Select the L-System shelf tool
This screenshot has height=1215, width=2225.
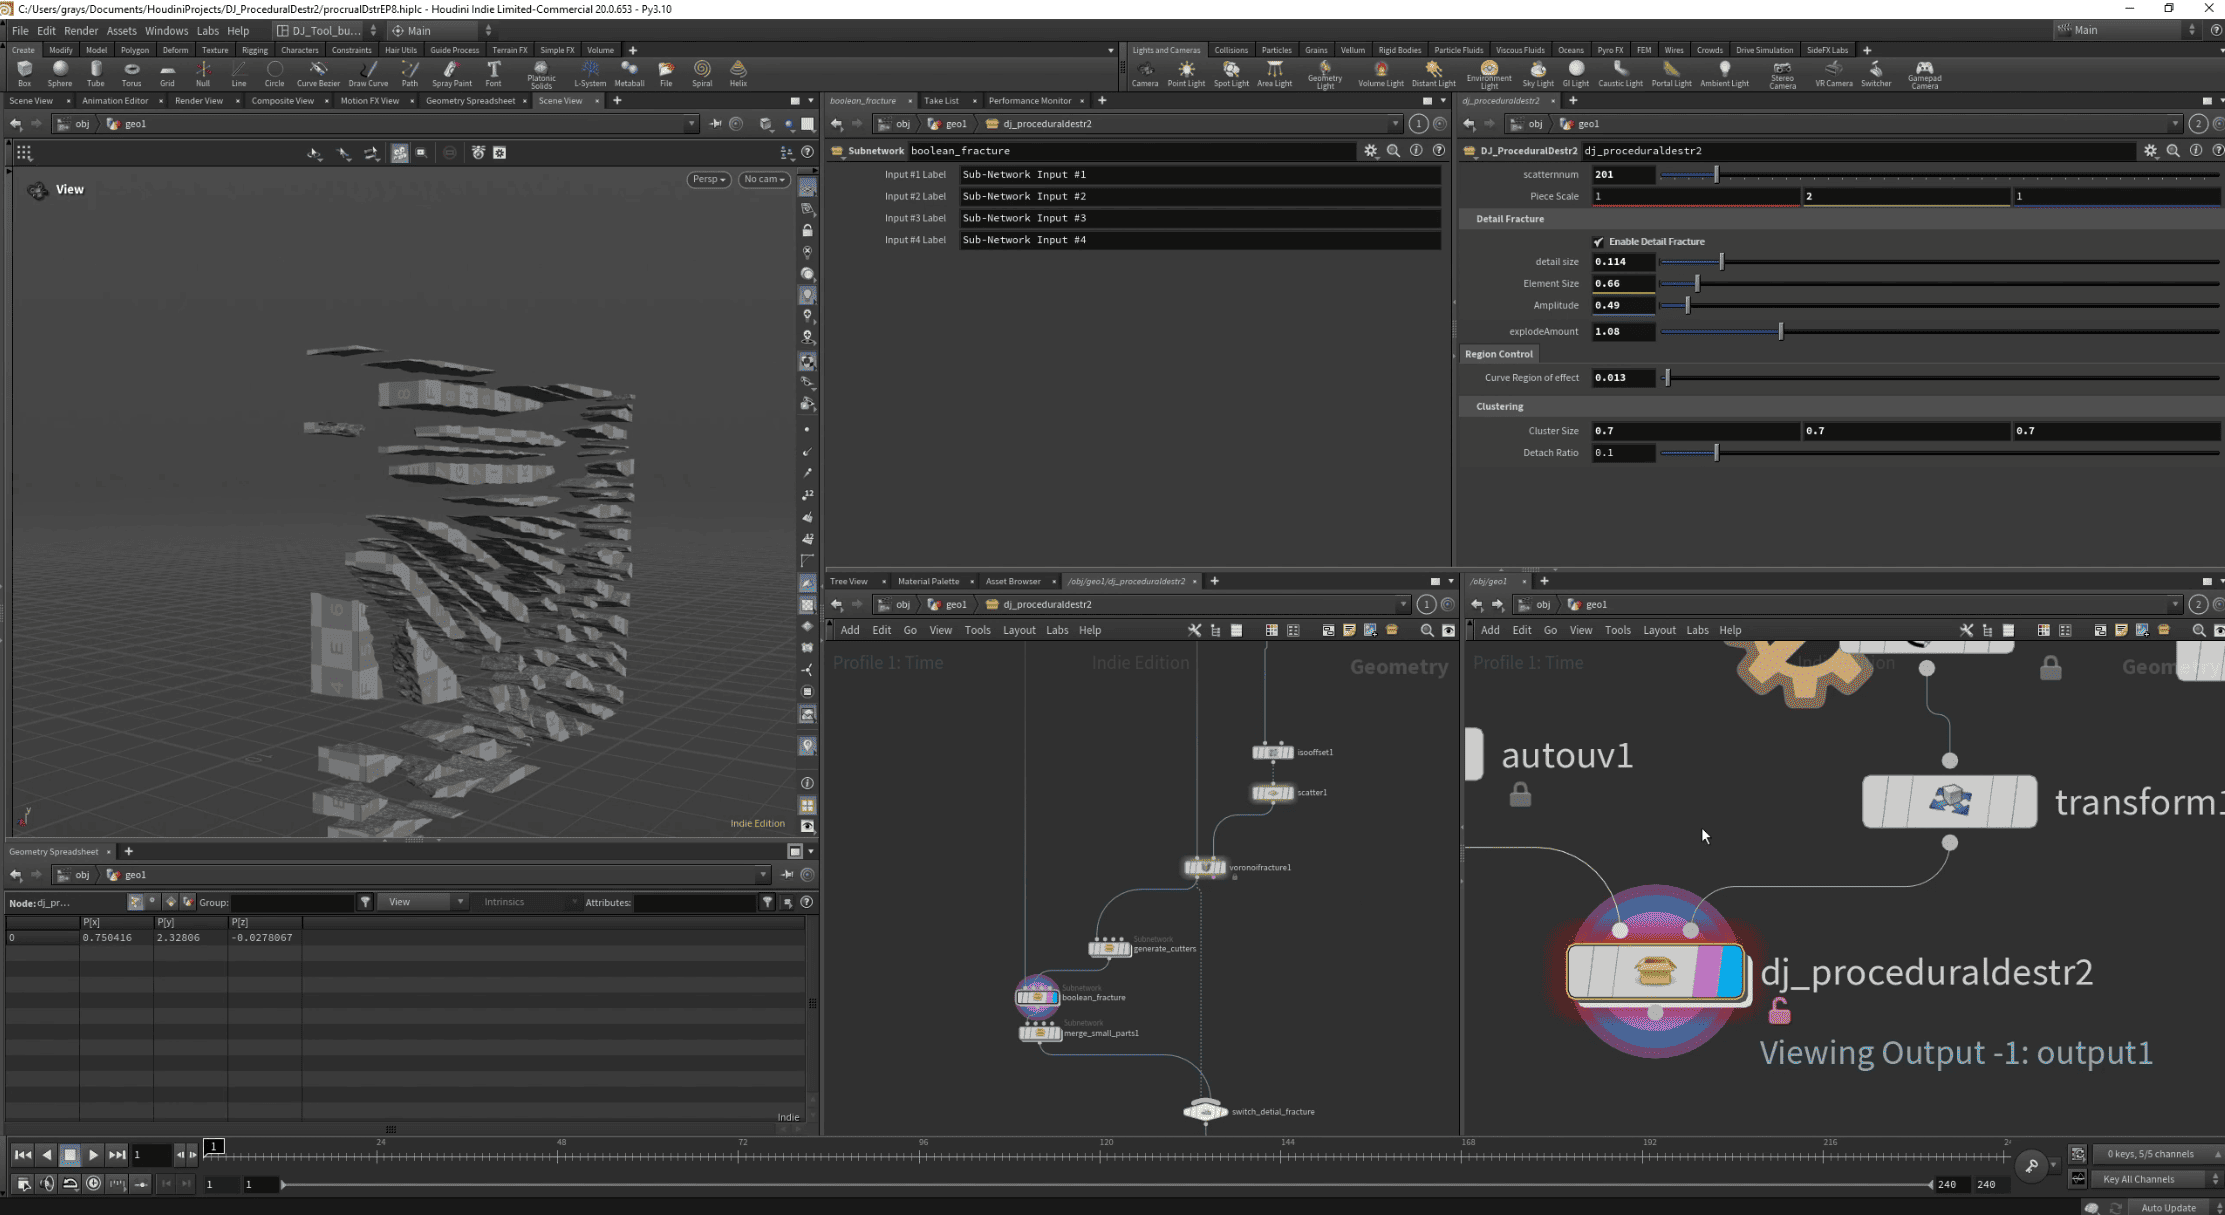coord(590,73)
